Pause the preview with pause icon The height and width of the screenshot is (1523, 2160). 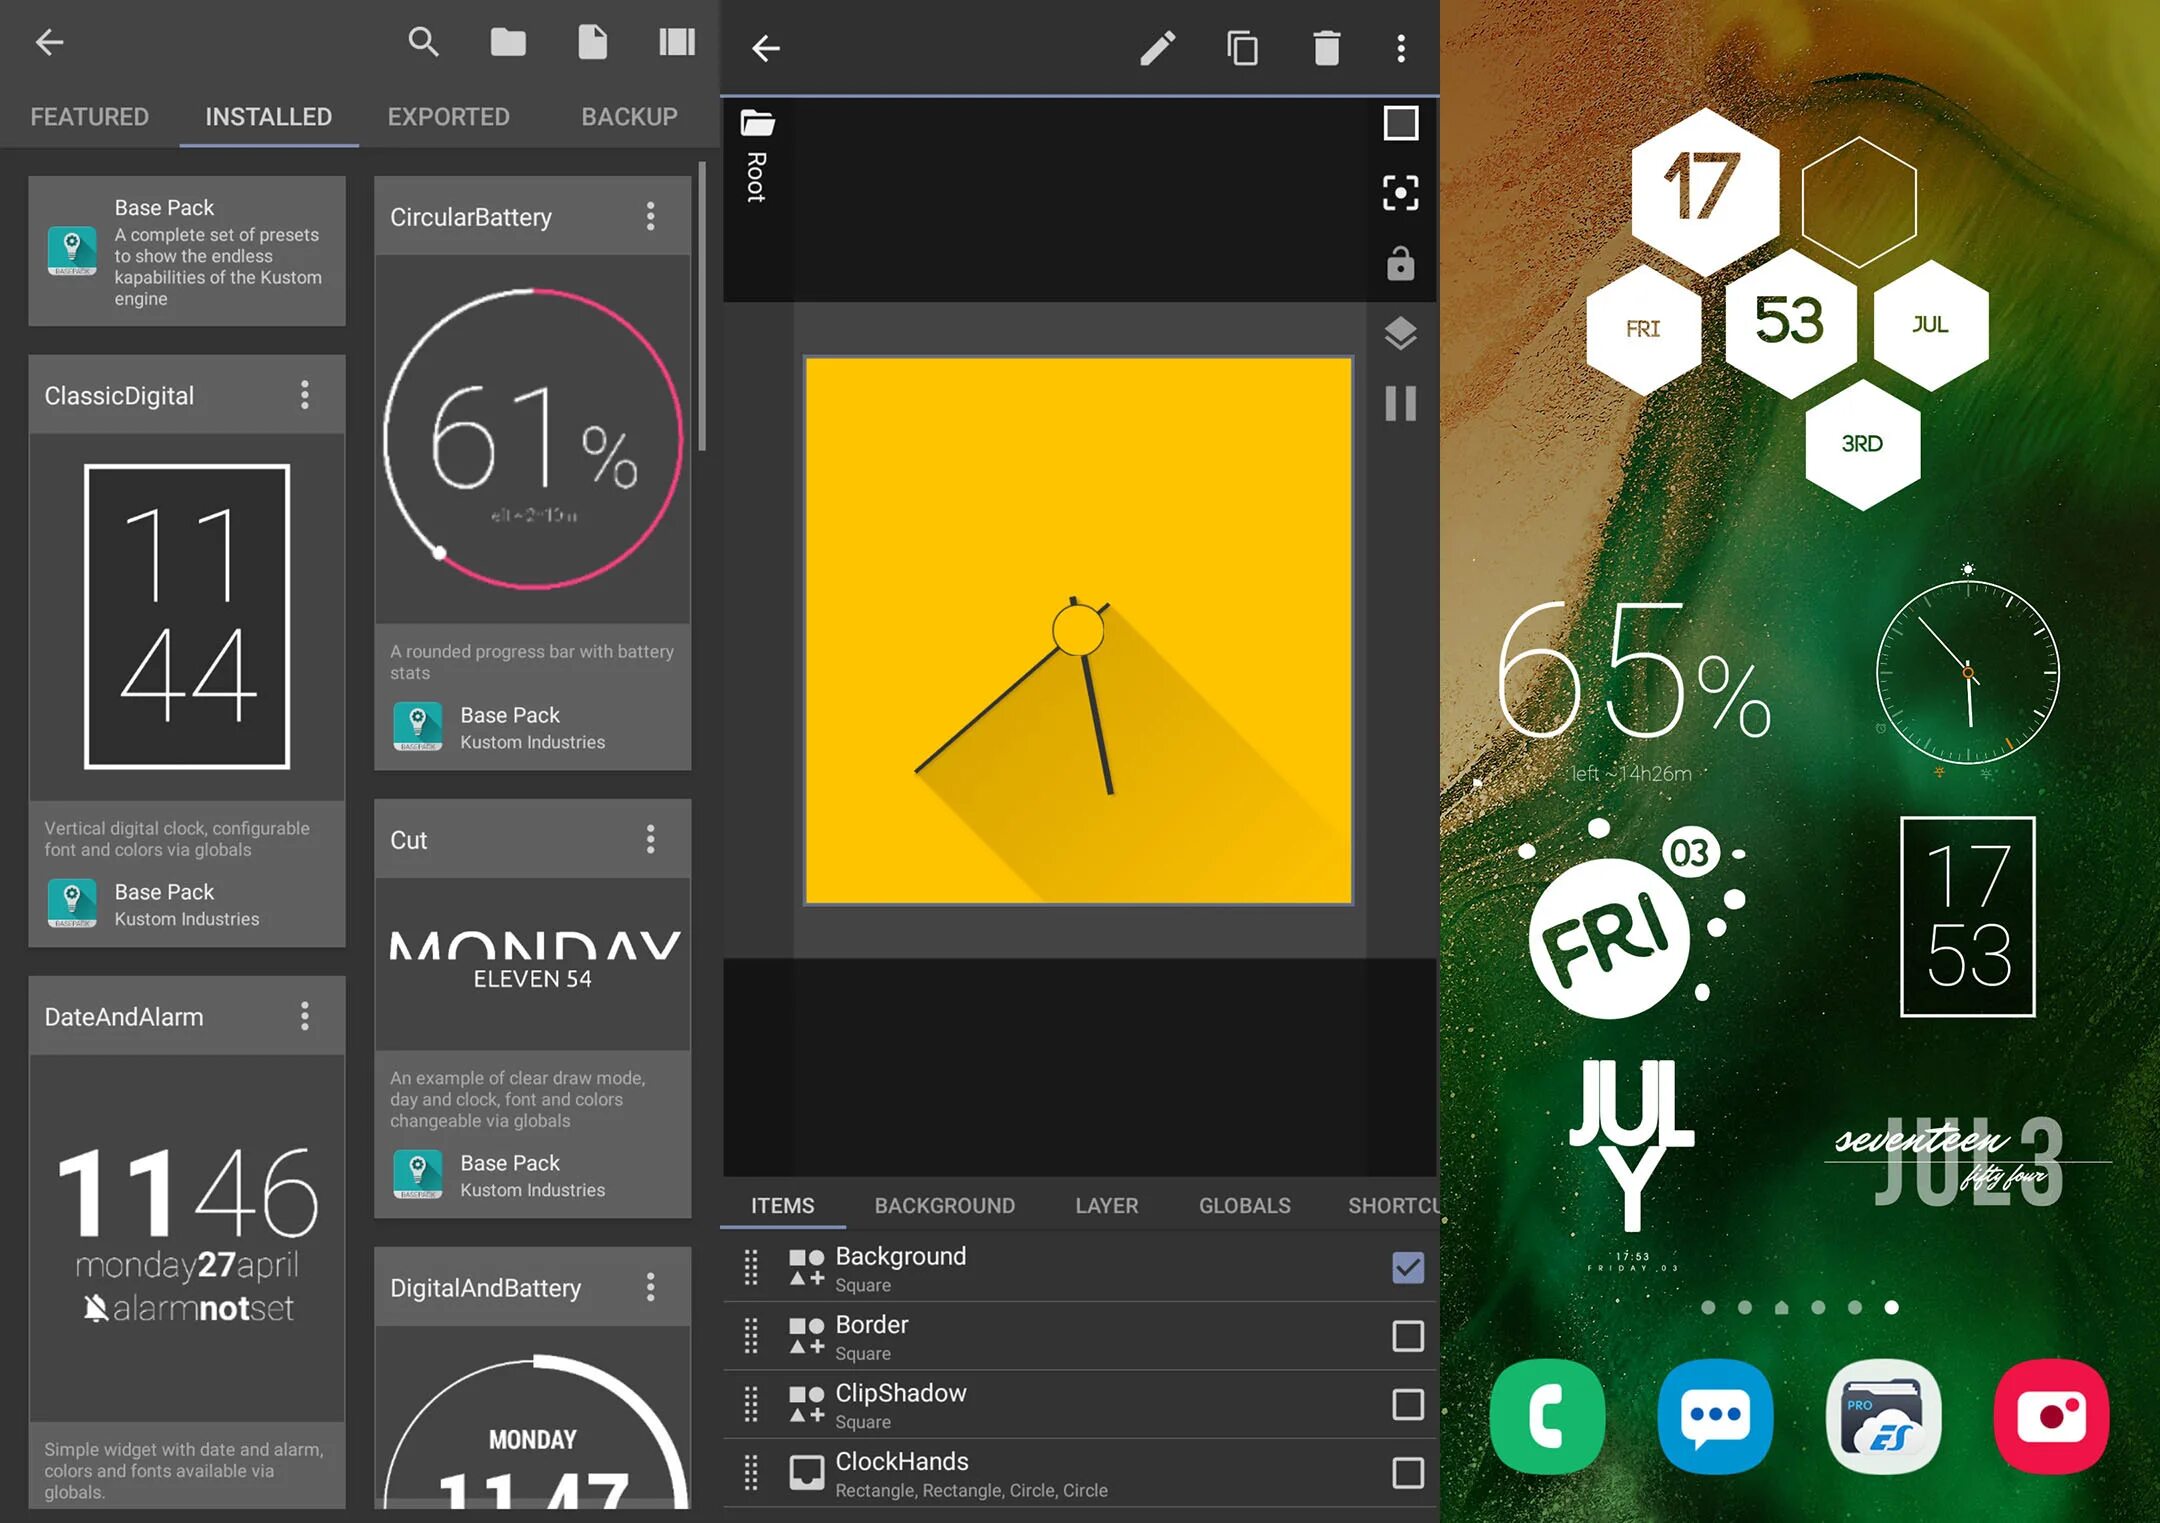click(1400, 403)
